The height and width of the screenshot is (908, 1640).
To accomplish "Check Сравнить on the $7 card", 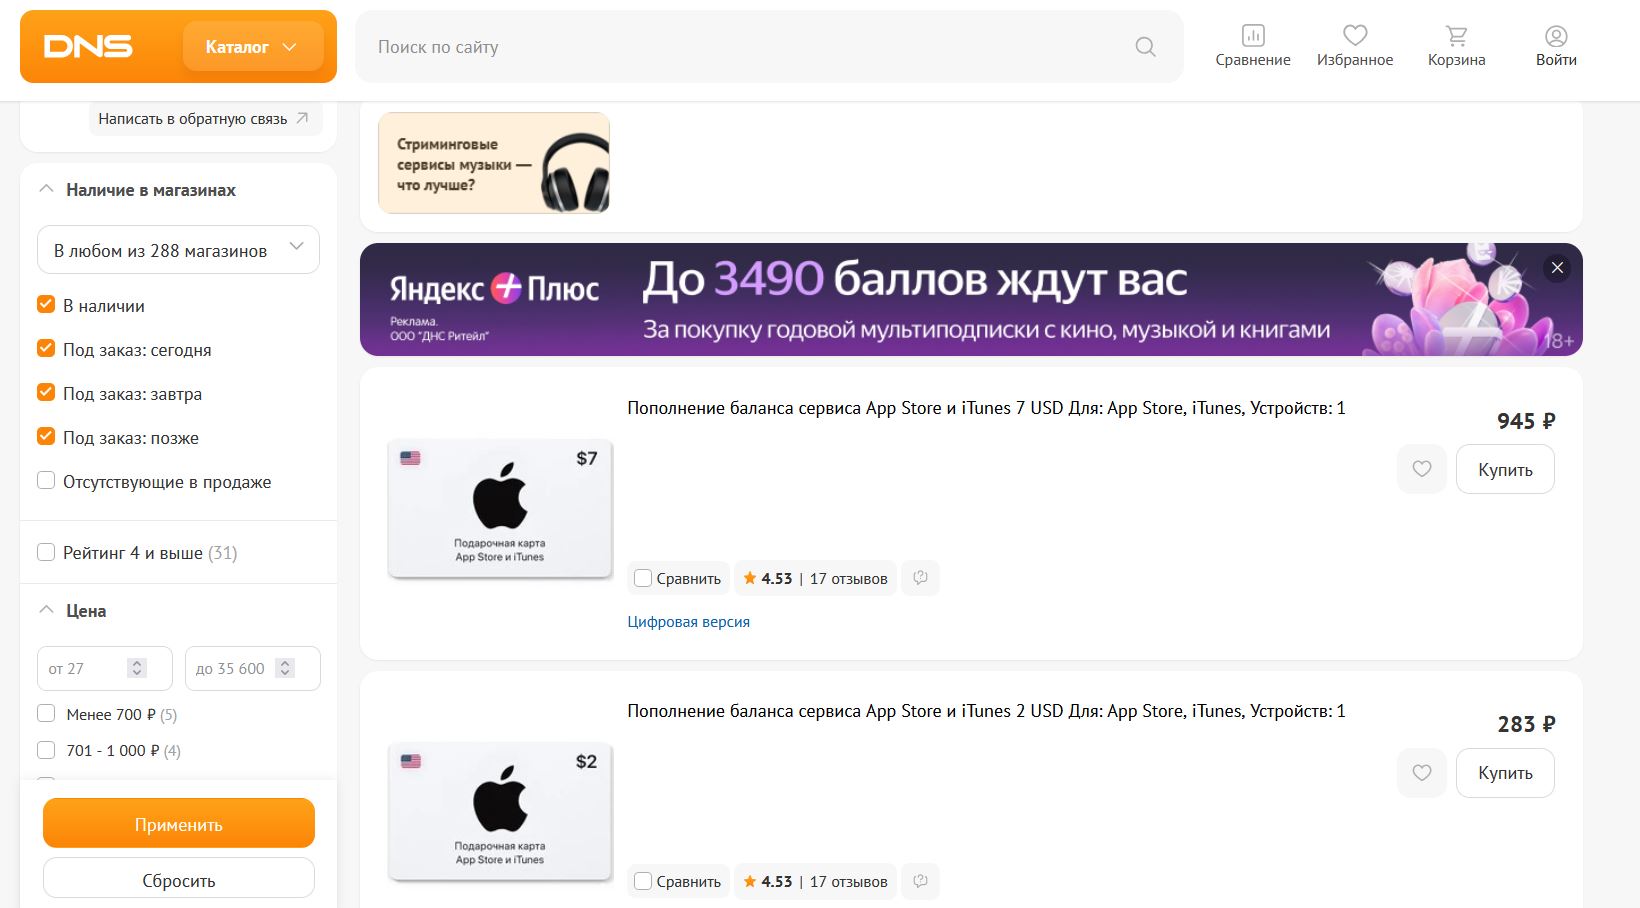I will (x=642, y=578).
